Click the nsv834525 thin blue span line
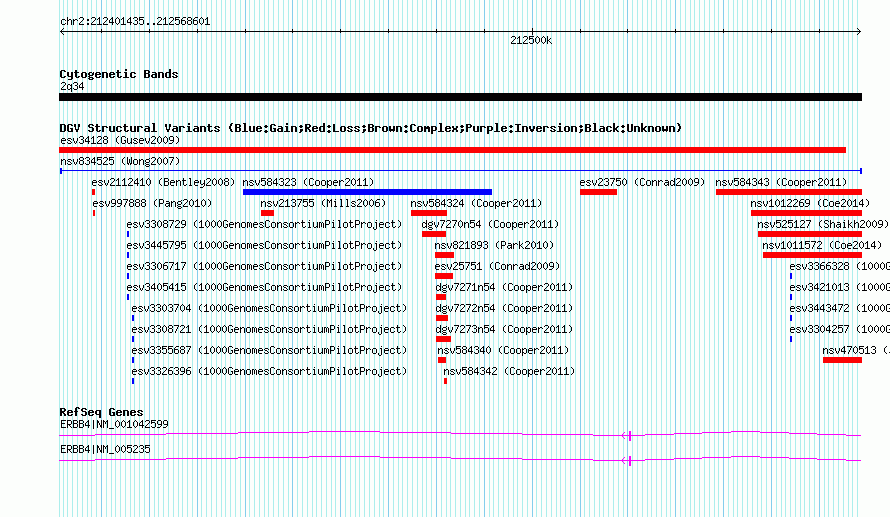Image resolution: width=890 pixels, height=517 pixels. 461,171
